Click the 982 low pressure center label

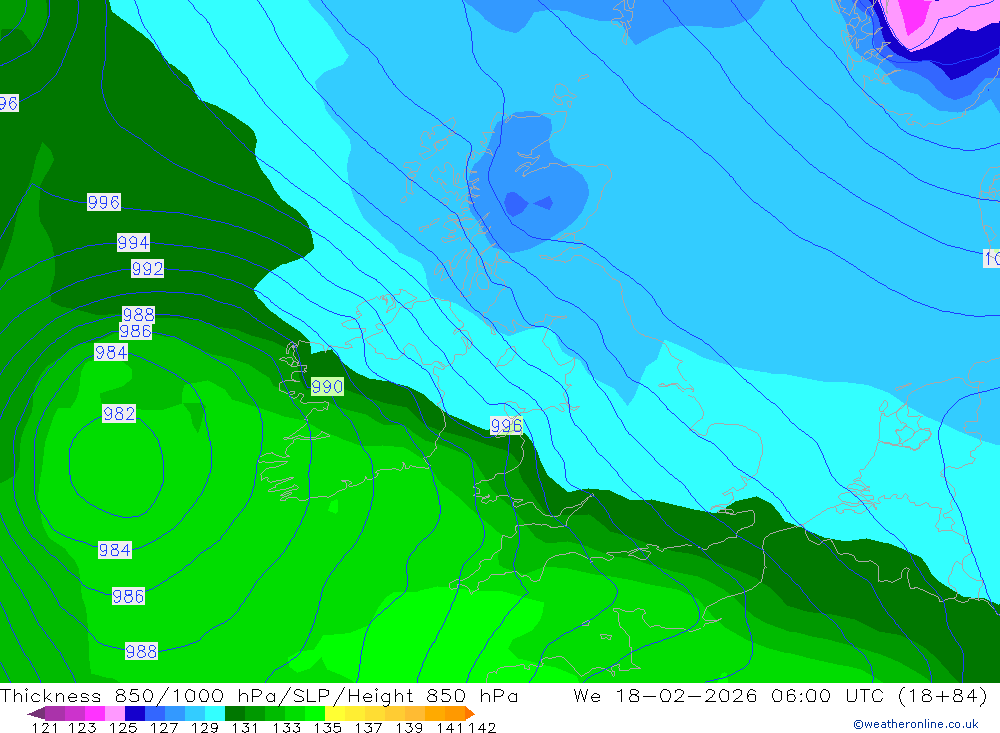(119, 413)
